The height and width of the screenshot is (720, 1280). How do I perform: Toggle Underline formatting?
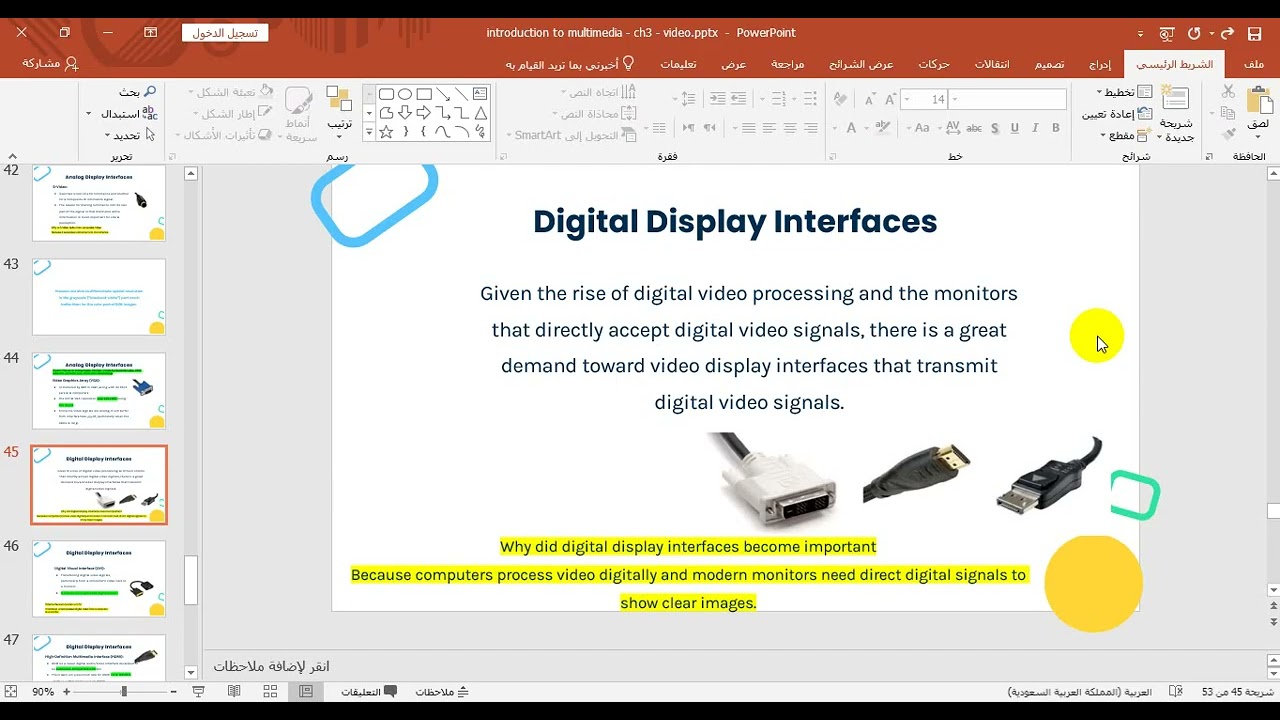coord(1014,128)
